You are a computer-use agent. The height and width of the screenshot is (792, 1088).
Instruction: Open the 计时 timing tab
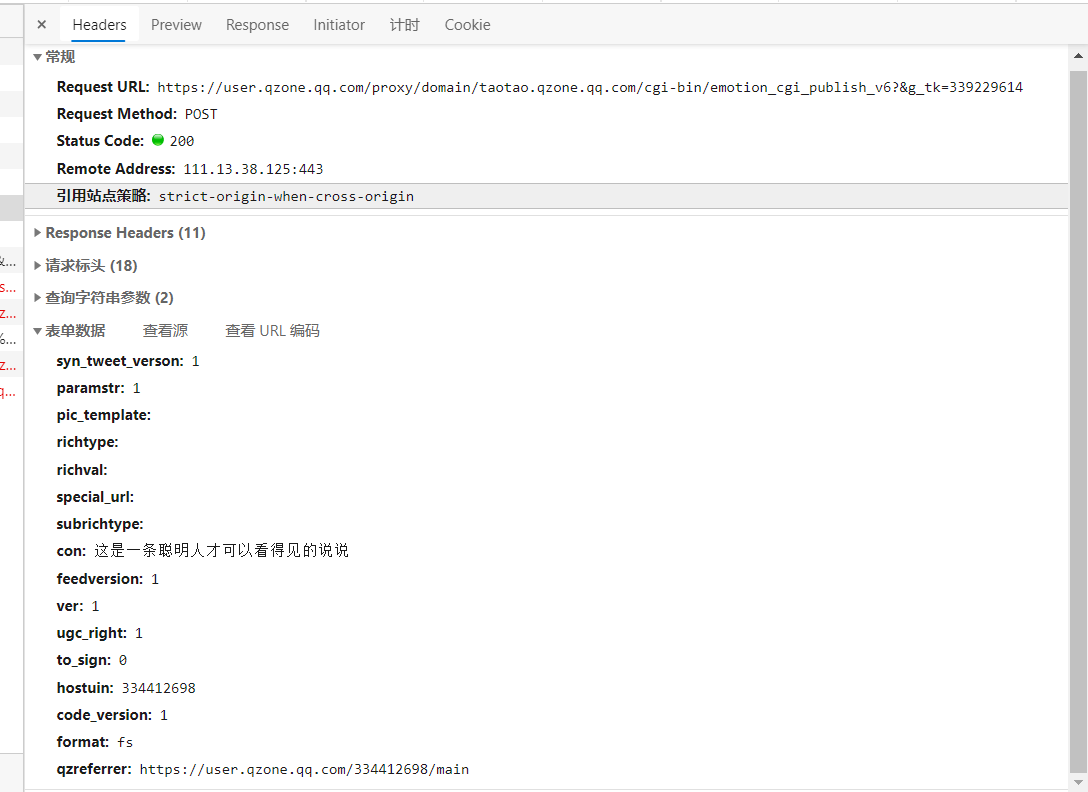[405, 25]
